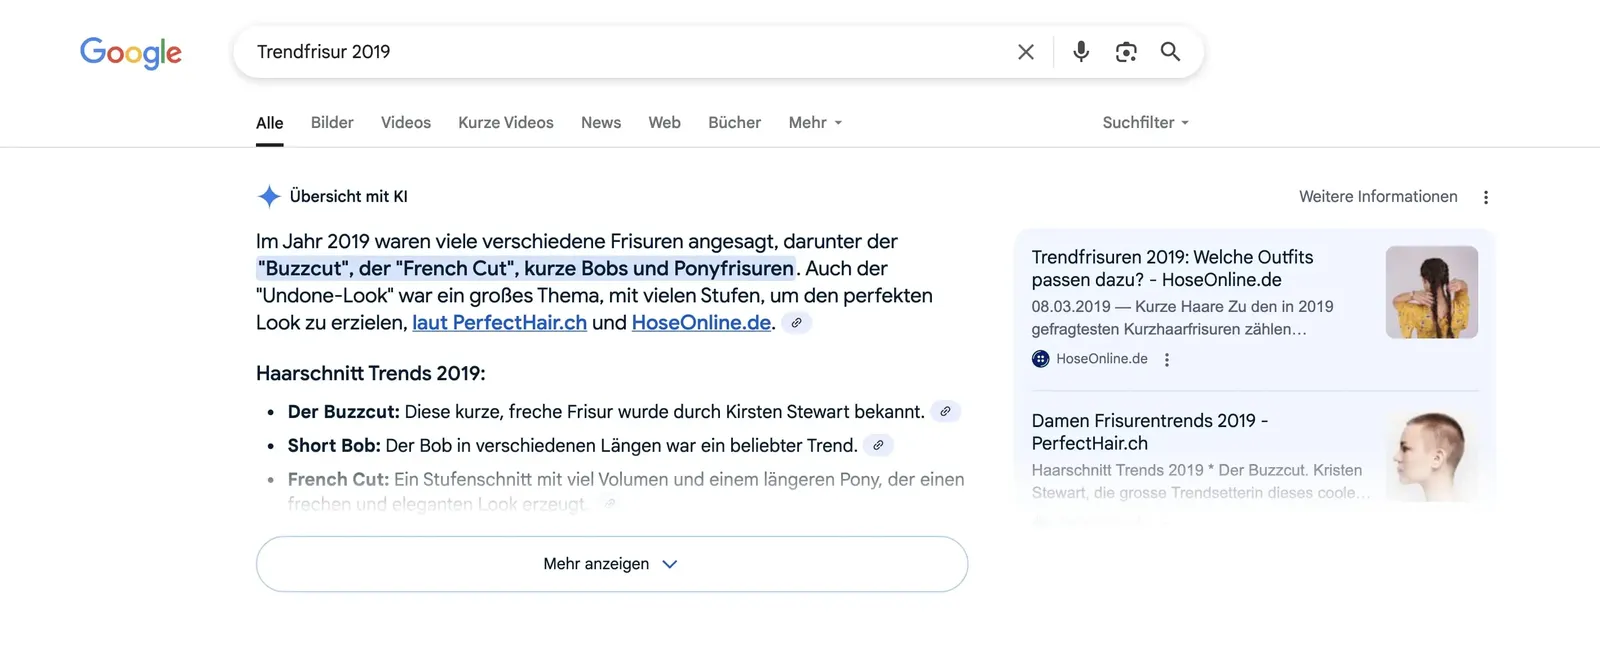Image resolution: width=1600 pixels, height=651 pixels.
Task: Click the French Cut bullet text
Action: [626, 491]
